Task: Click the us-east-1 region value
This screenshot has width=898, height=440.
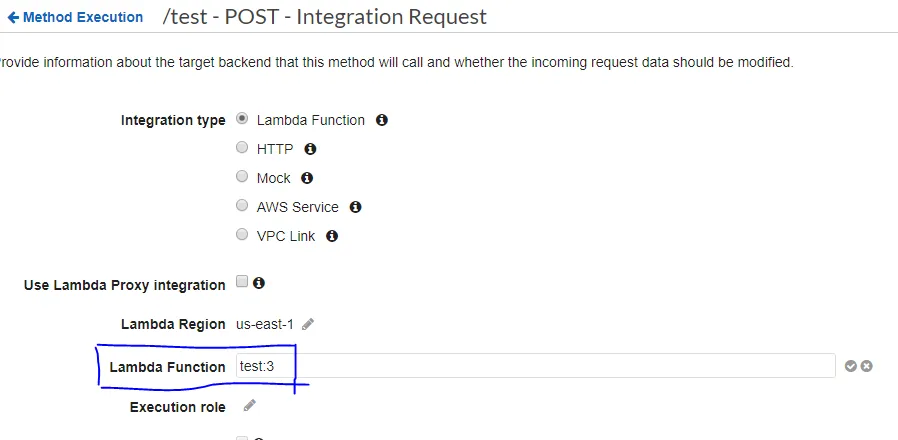Action: [265, 324]
